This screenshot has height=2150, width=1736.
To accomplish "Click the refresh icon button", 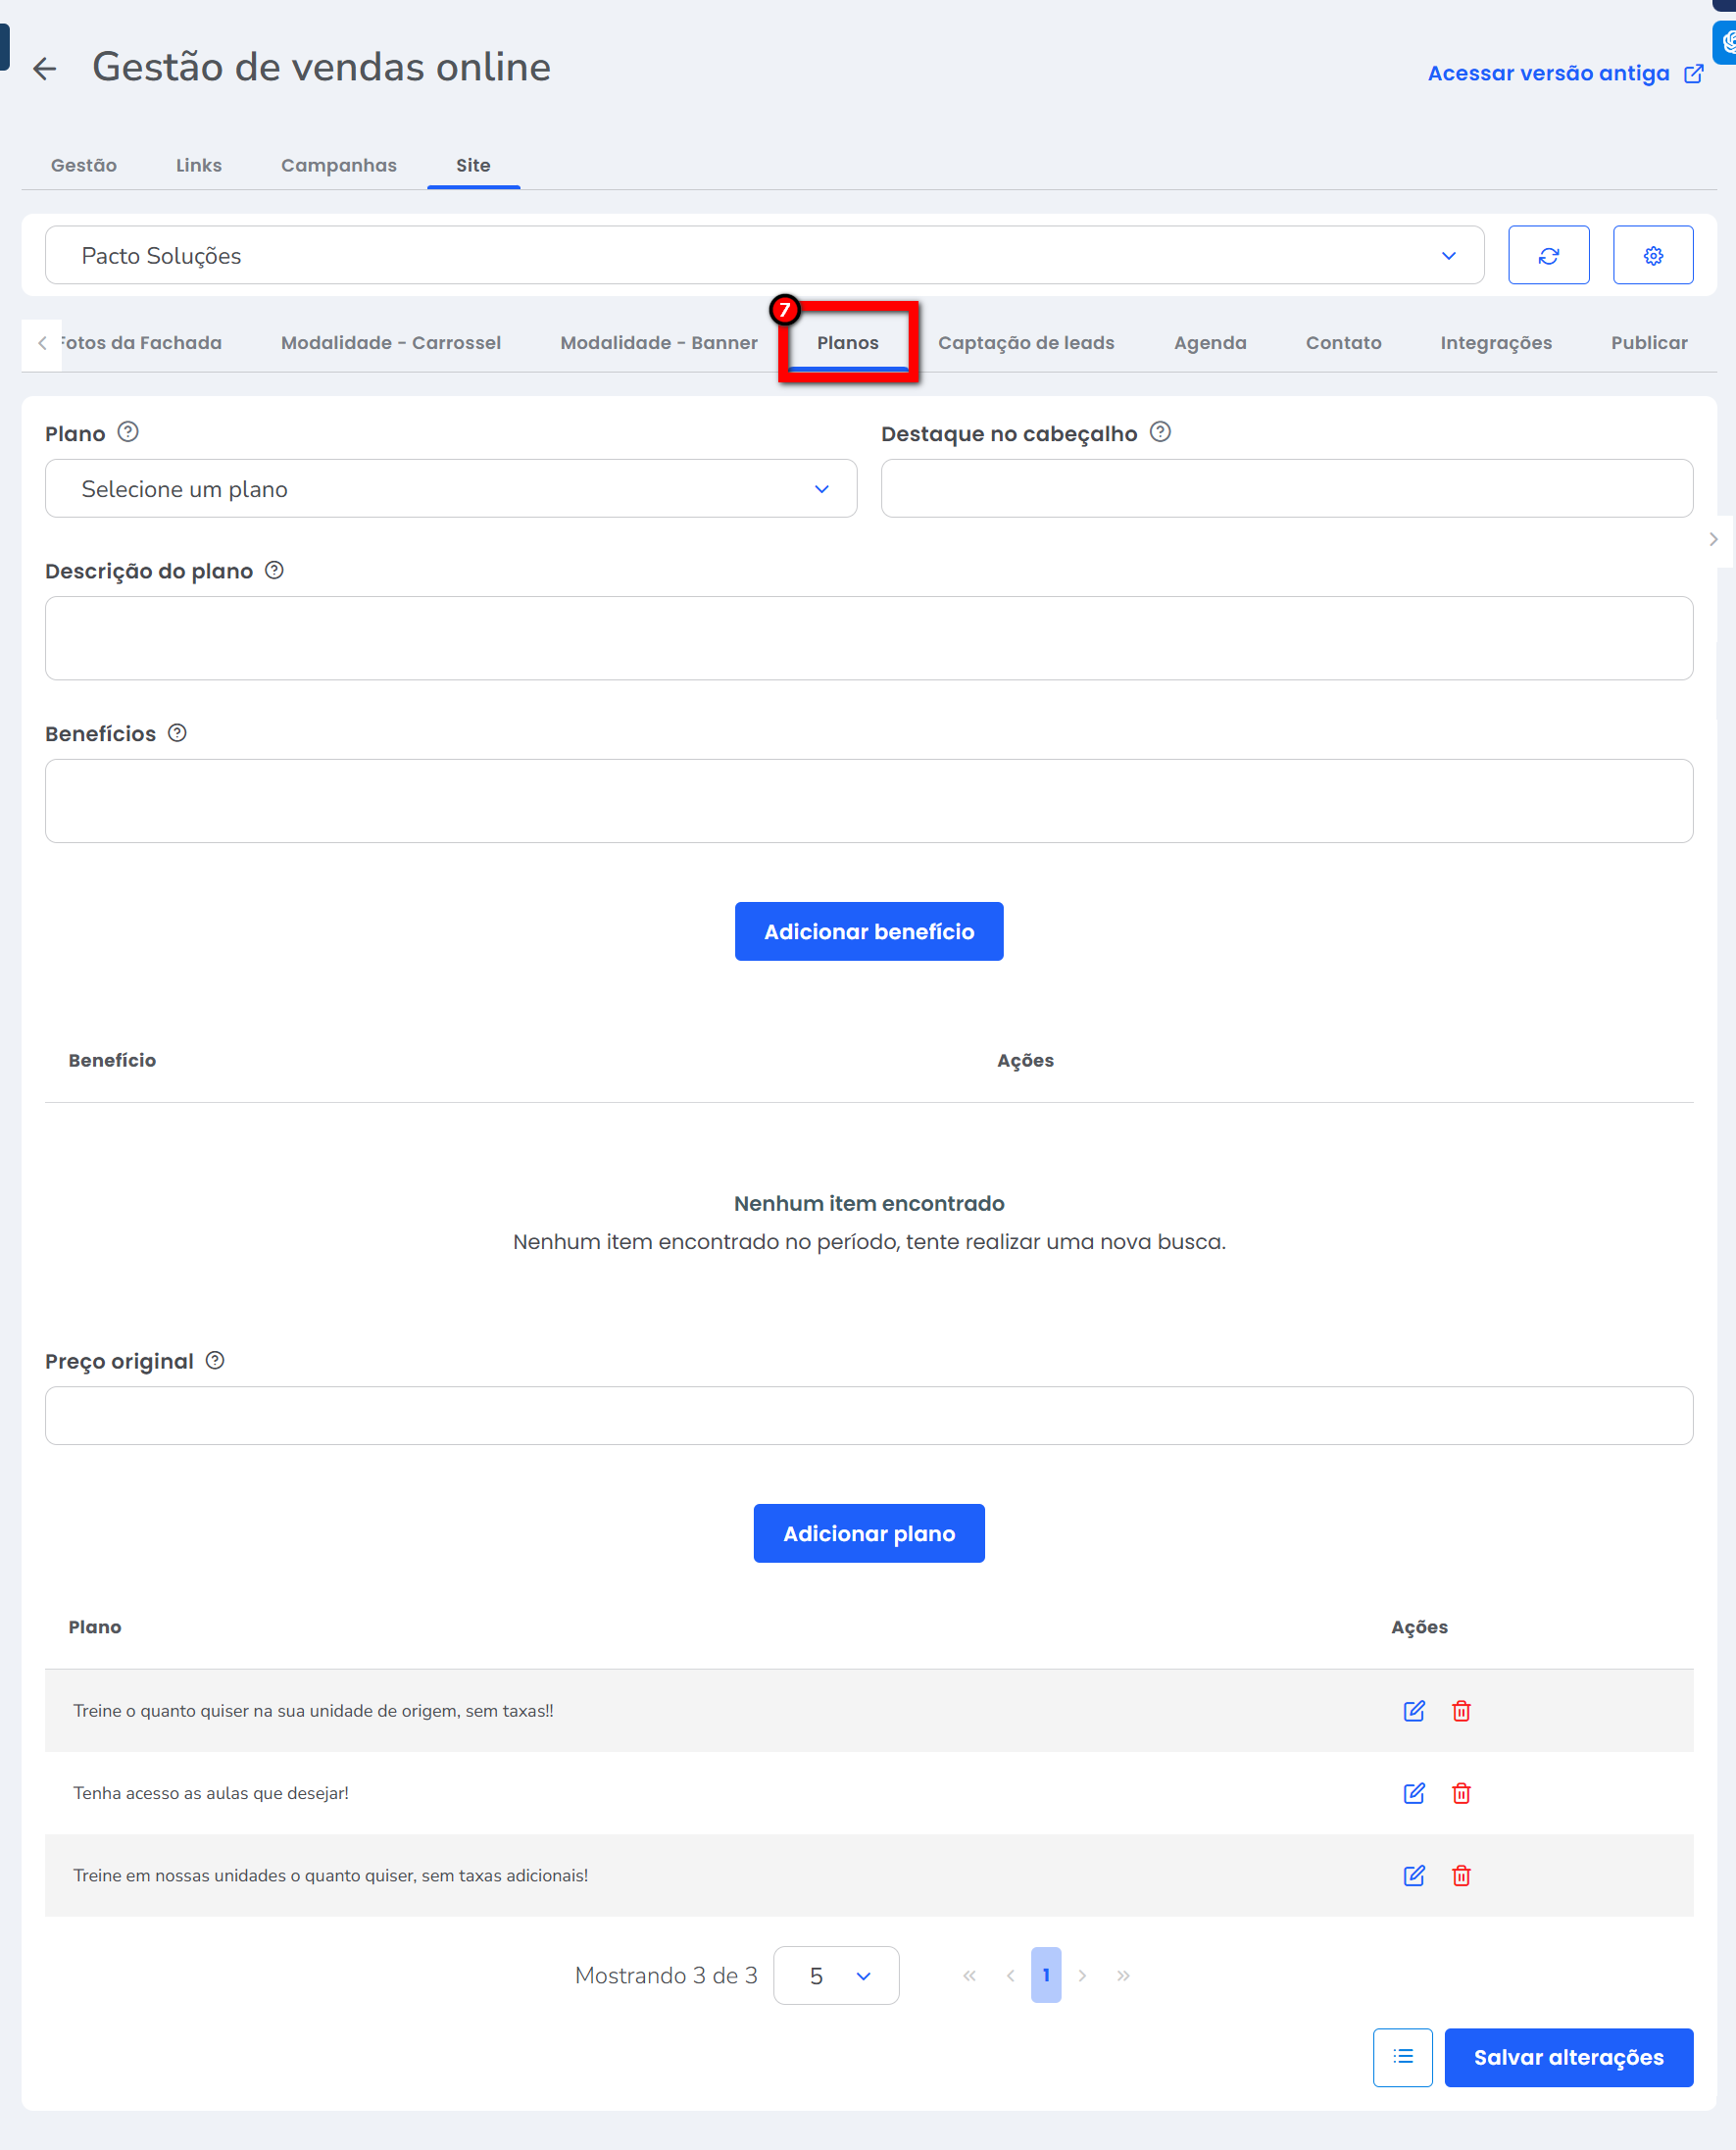I will pyautogui.click(x=1548, y=256).
